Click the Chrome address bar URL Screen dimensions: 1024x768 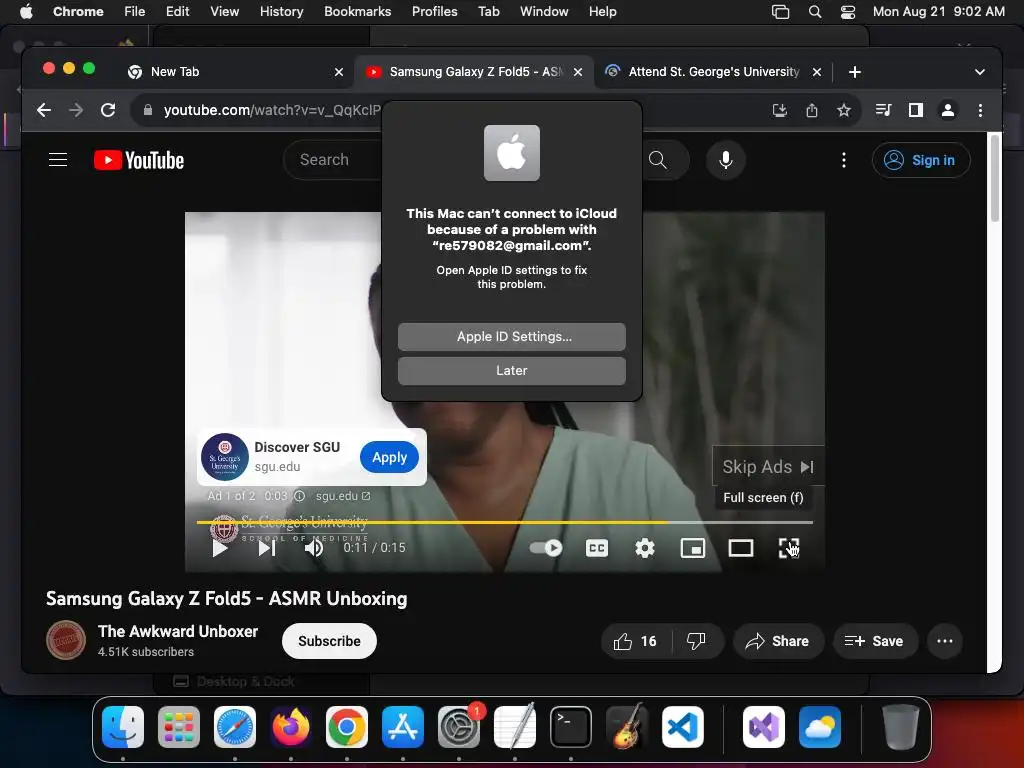click(x=271, y=110)
